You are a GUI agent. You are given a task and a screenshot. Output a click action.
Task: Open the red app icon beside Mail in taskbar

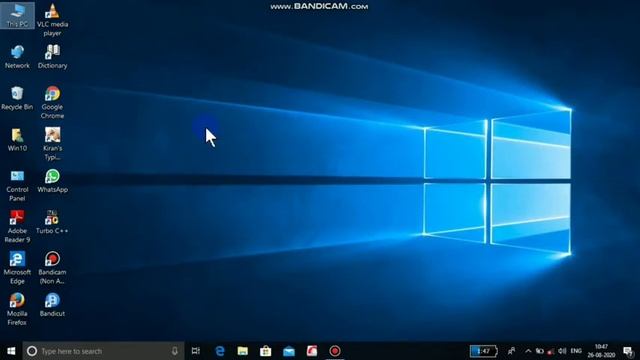312,351
